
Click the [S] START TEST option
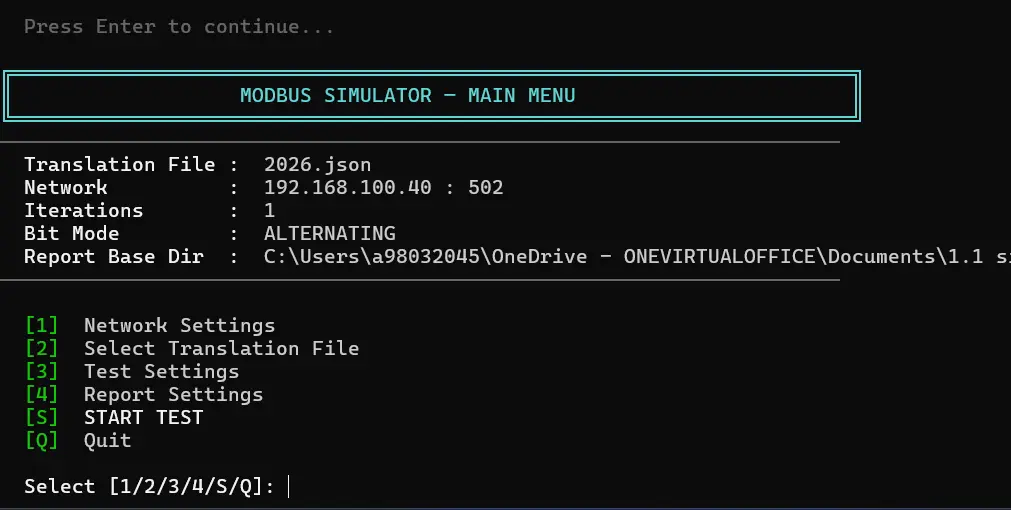113,418
